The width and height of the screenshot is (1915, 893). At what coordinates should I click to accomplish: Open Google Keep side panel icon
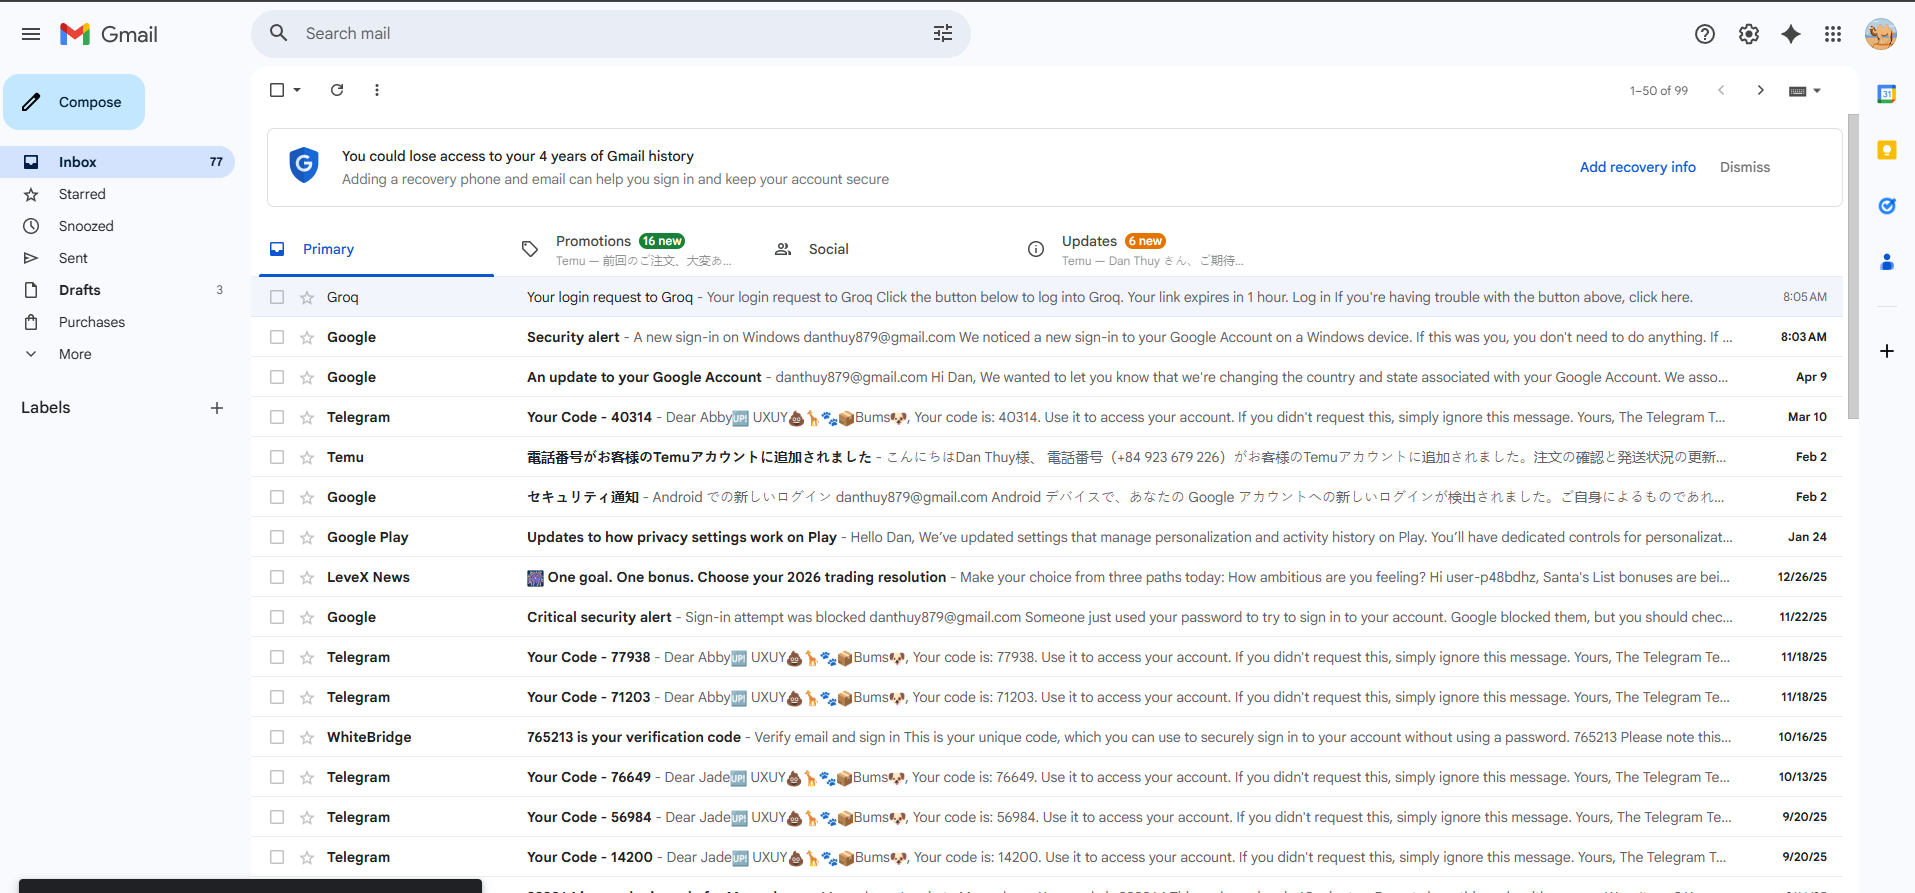tap(1887, 150)
